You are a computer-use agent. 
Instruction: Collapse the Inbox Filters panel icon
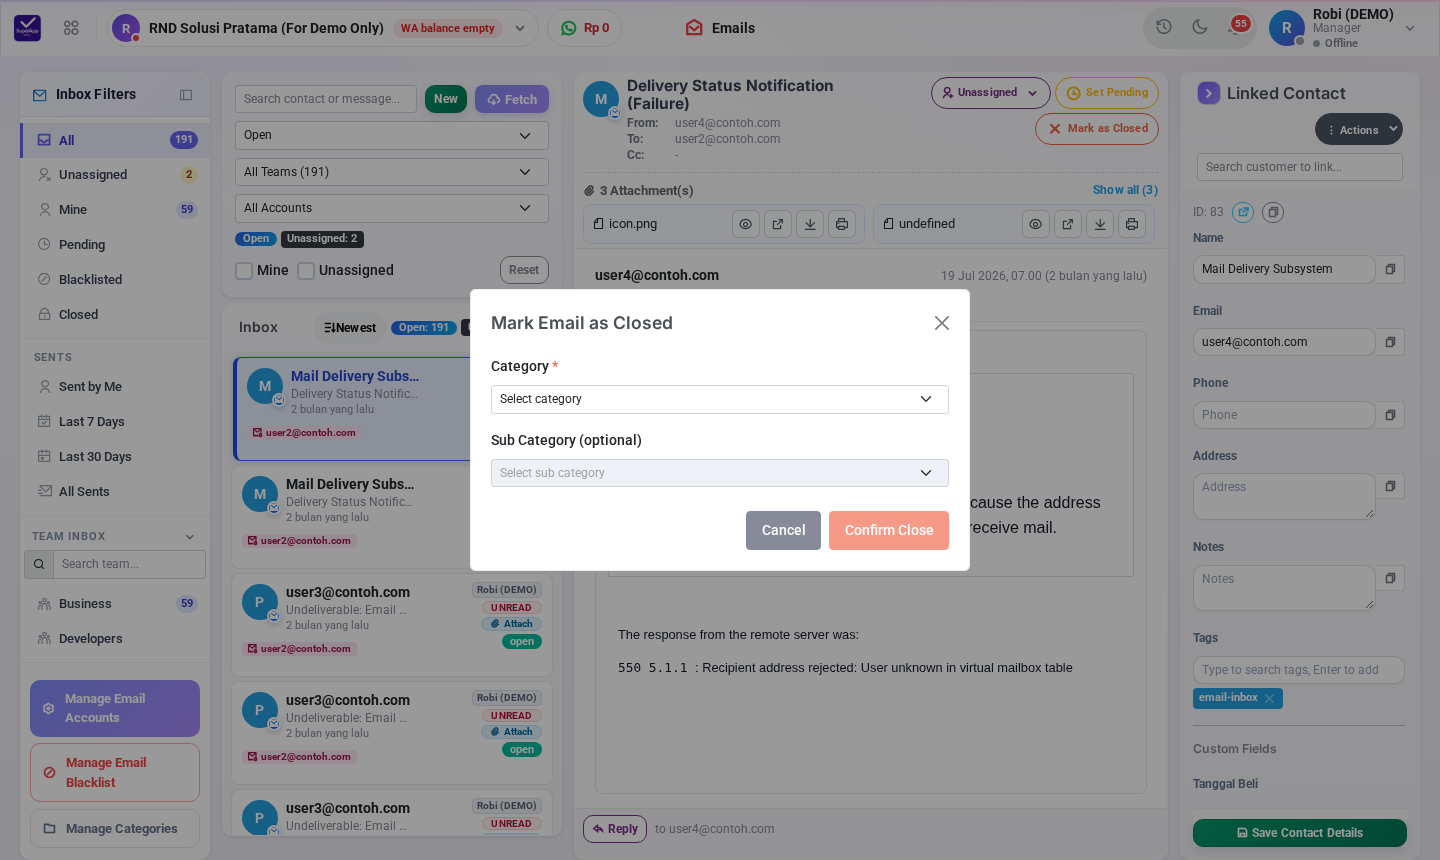coord(186,95)
